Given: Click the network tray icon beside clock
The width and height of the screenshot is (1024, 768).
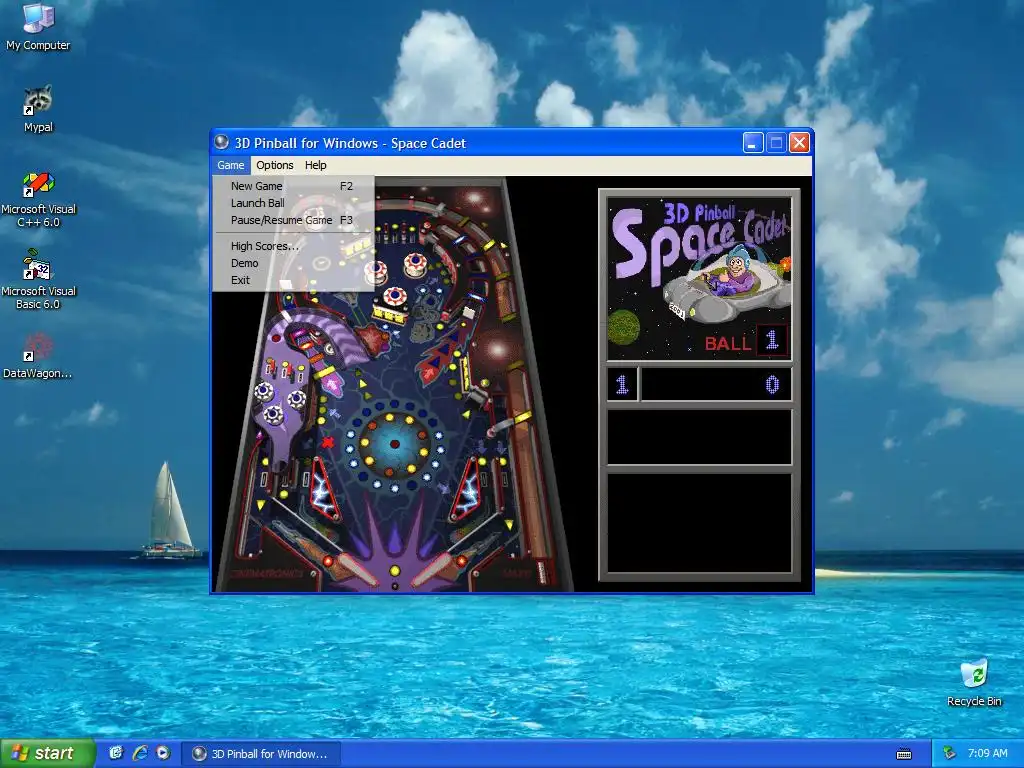Looking at the screenshot, I should pyautogui.click(x=949, y=754).
